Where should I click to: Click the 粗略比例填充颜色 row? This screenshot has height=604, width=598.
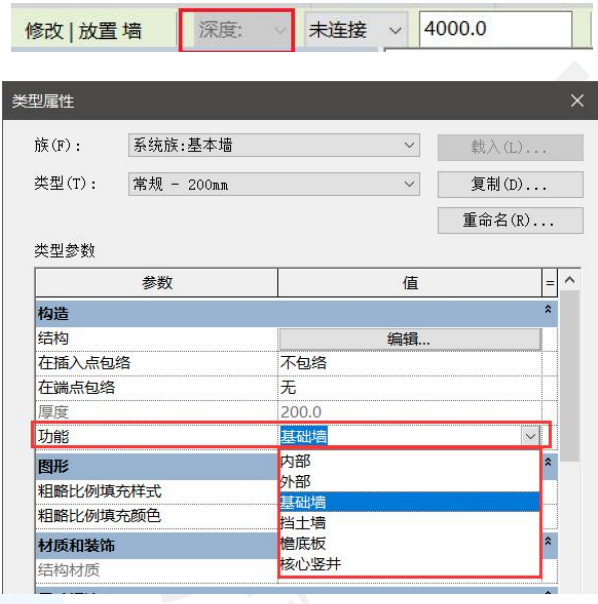156,516
